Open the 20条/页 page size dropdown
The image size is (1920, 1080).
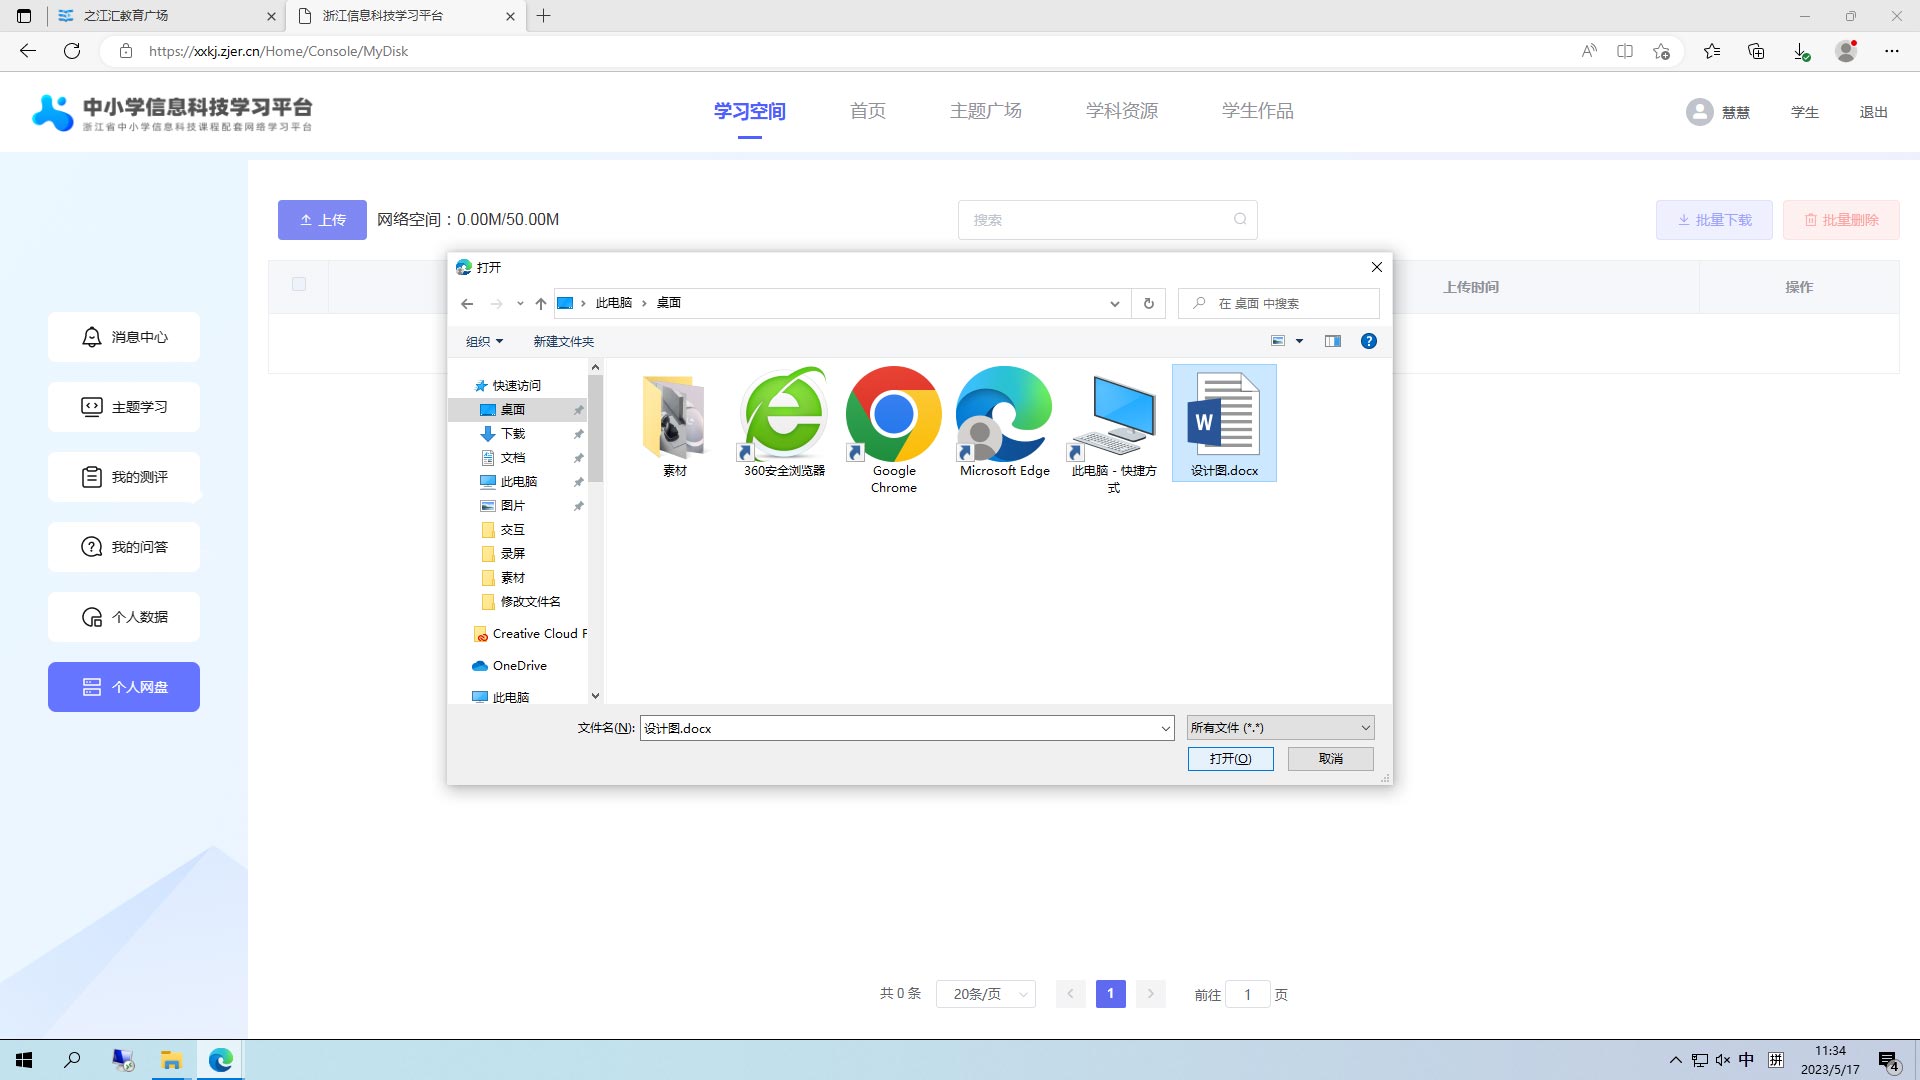986,994
